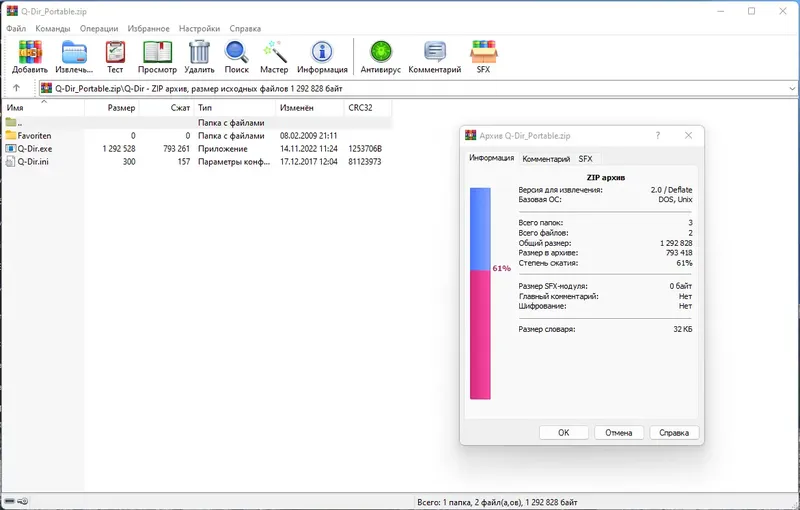Click the date 14.11.2022 11:24
The image size is (800, 510).
click(x=309, y=148)
